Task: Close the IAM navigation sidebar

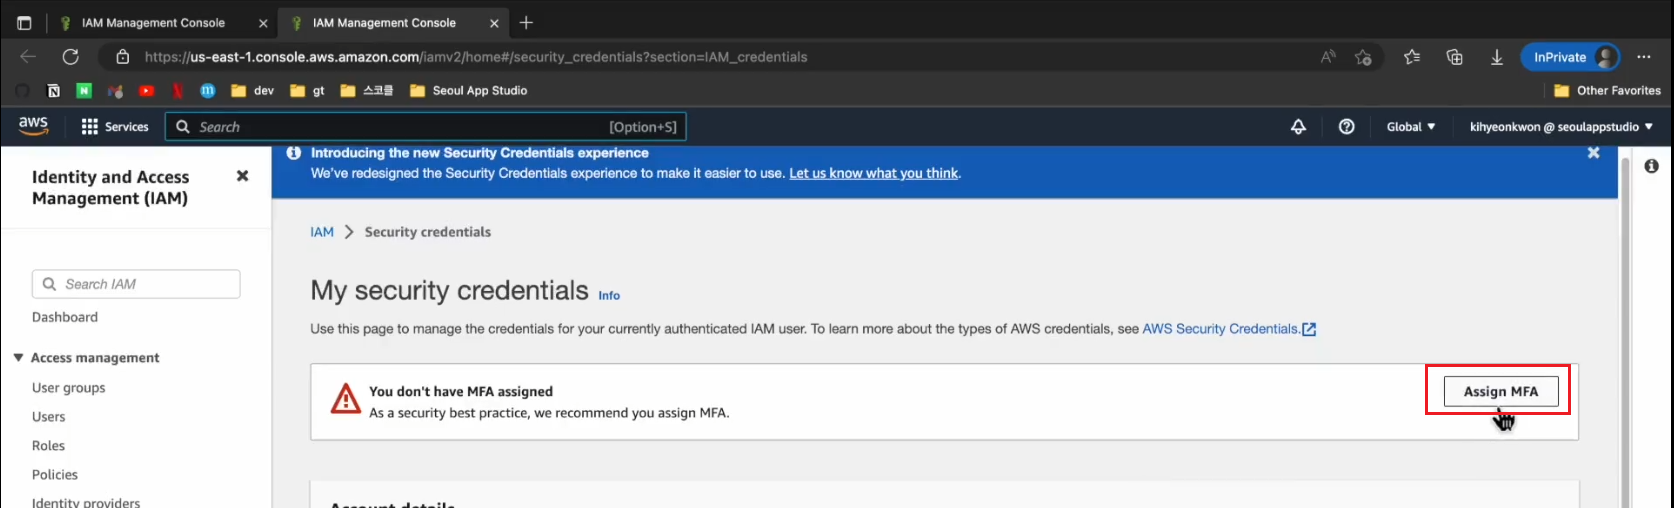Action: pos(242,176)
